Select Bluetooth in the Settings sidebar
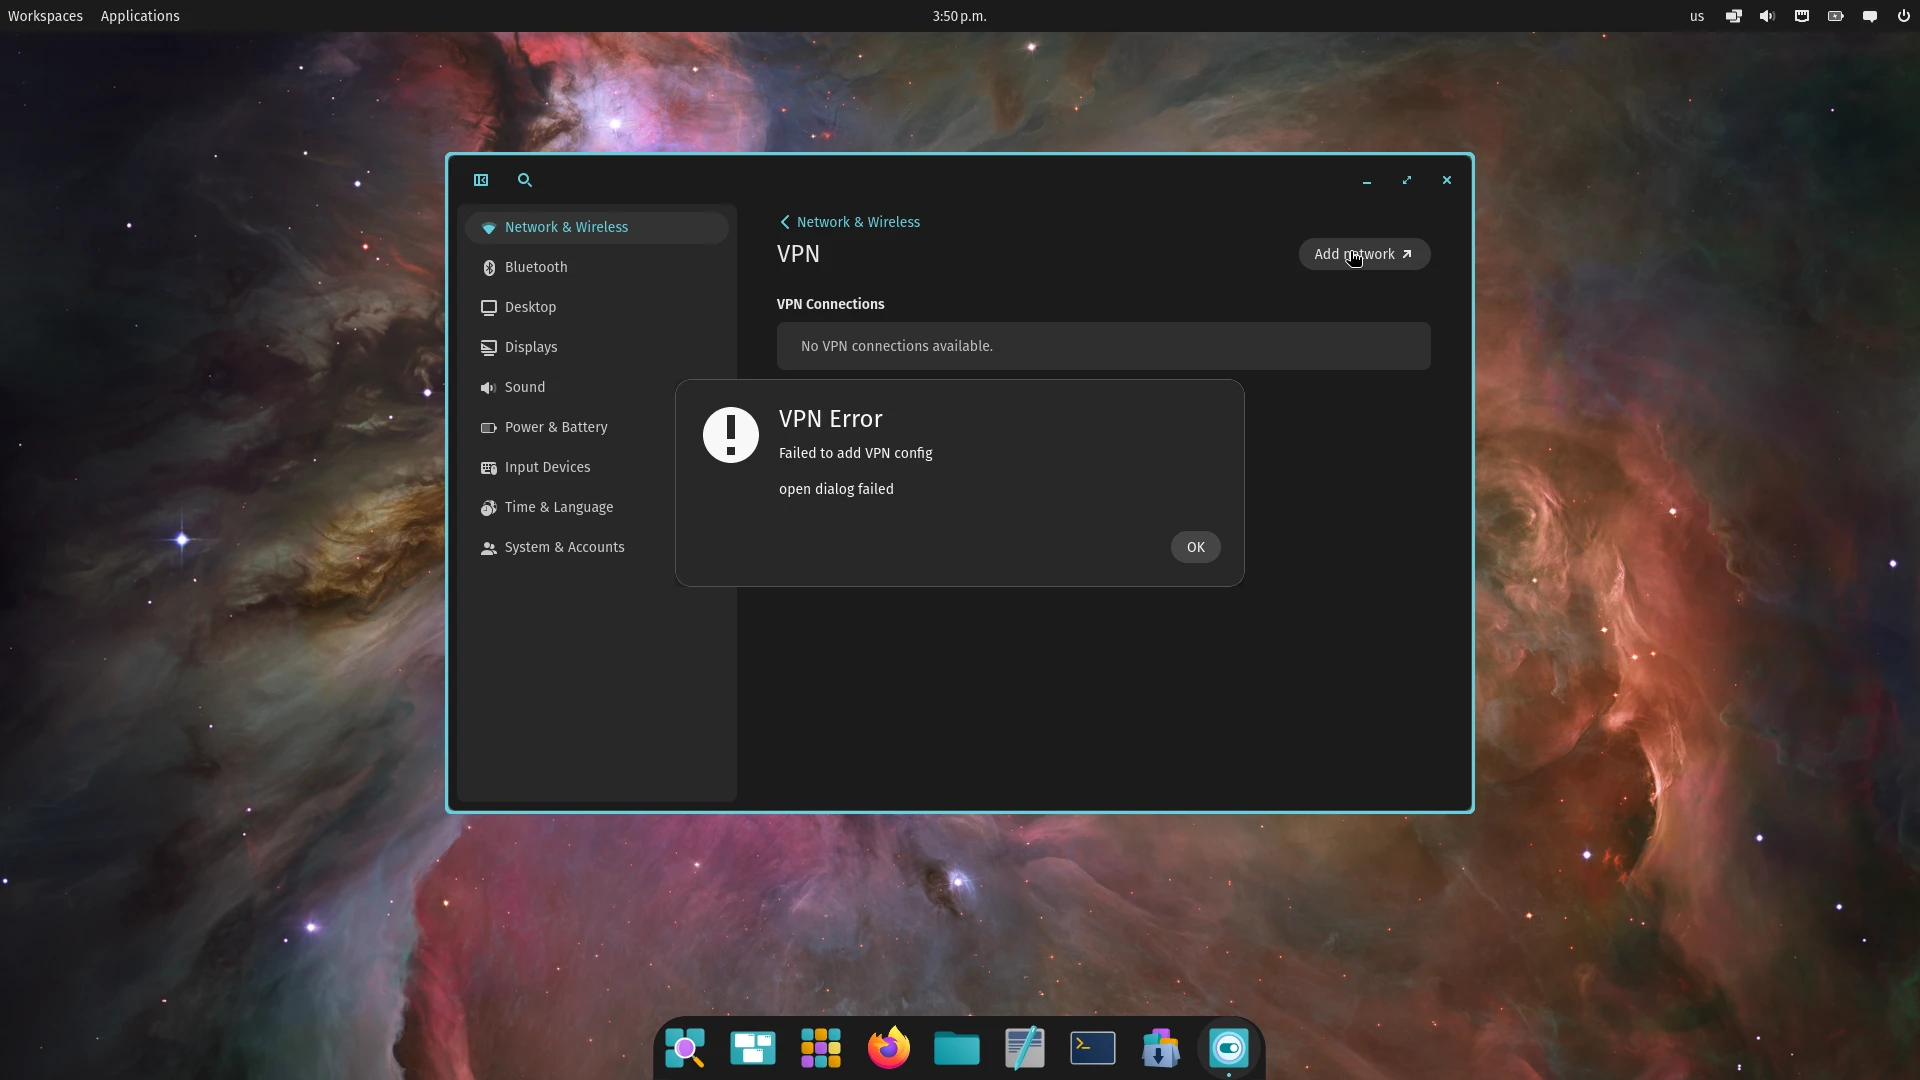The width and height of the screenshot is (1920, 1080). tap(536, 267)
